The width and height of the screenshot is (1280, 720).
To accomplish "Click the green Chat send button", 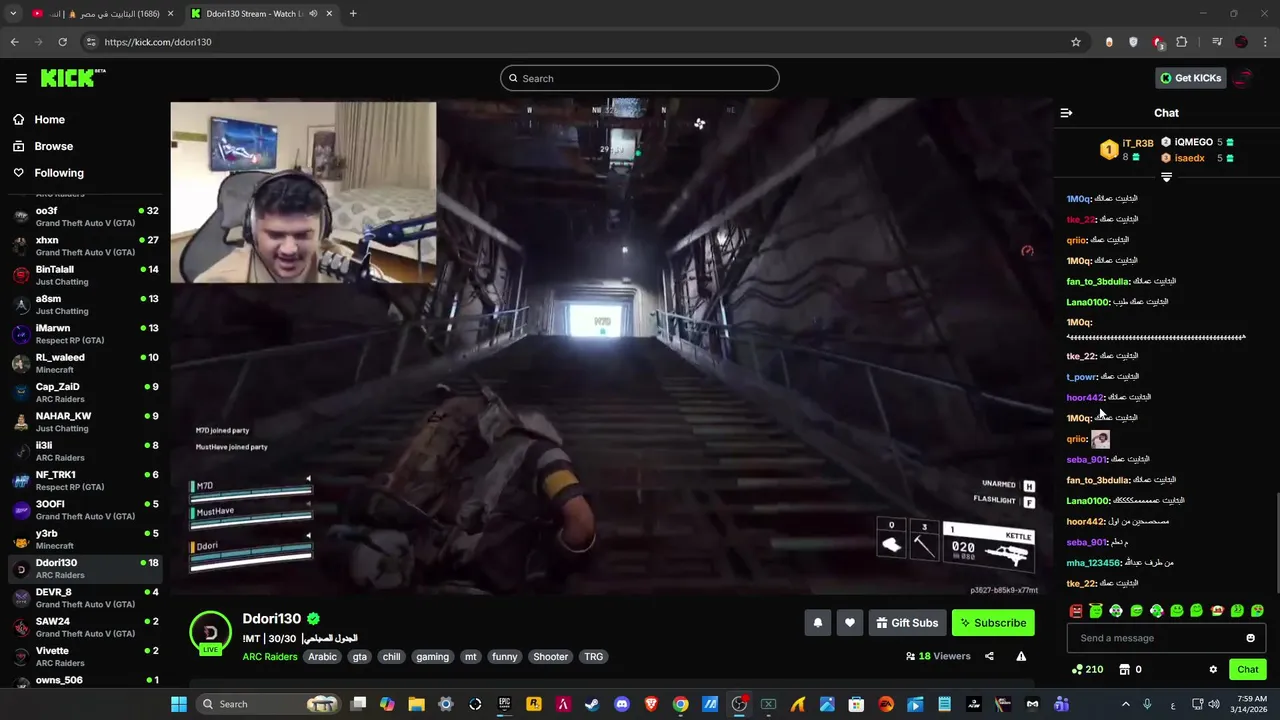I will pos(1248,670).
